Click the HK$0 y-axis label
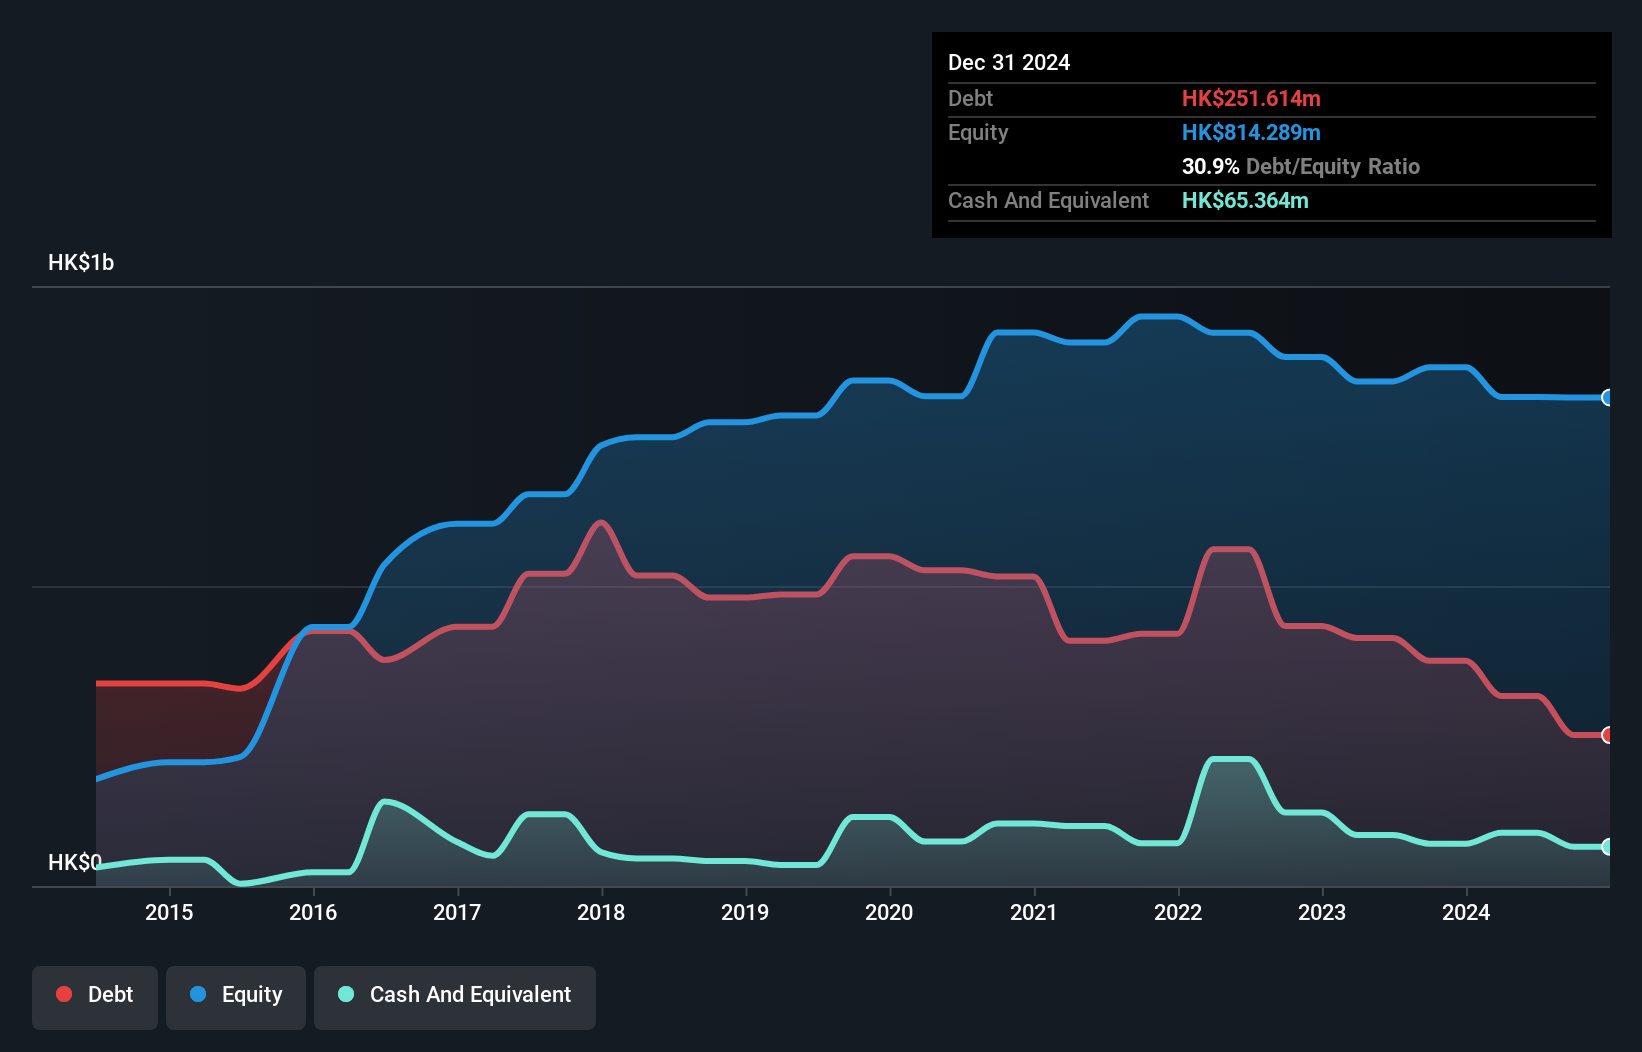 point(75,862)
